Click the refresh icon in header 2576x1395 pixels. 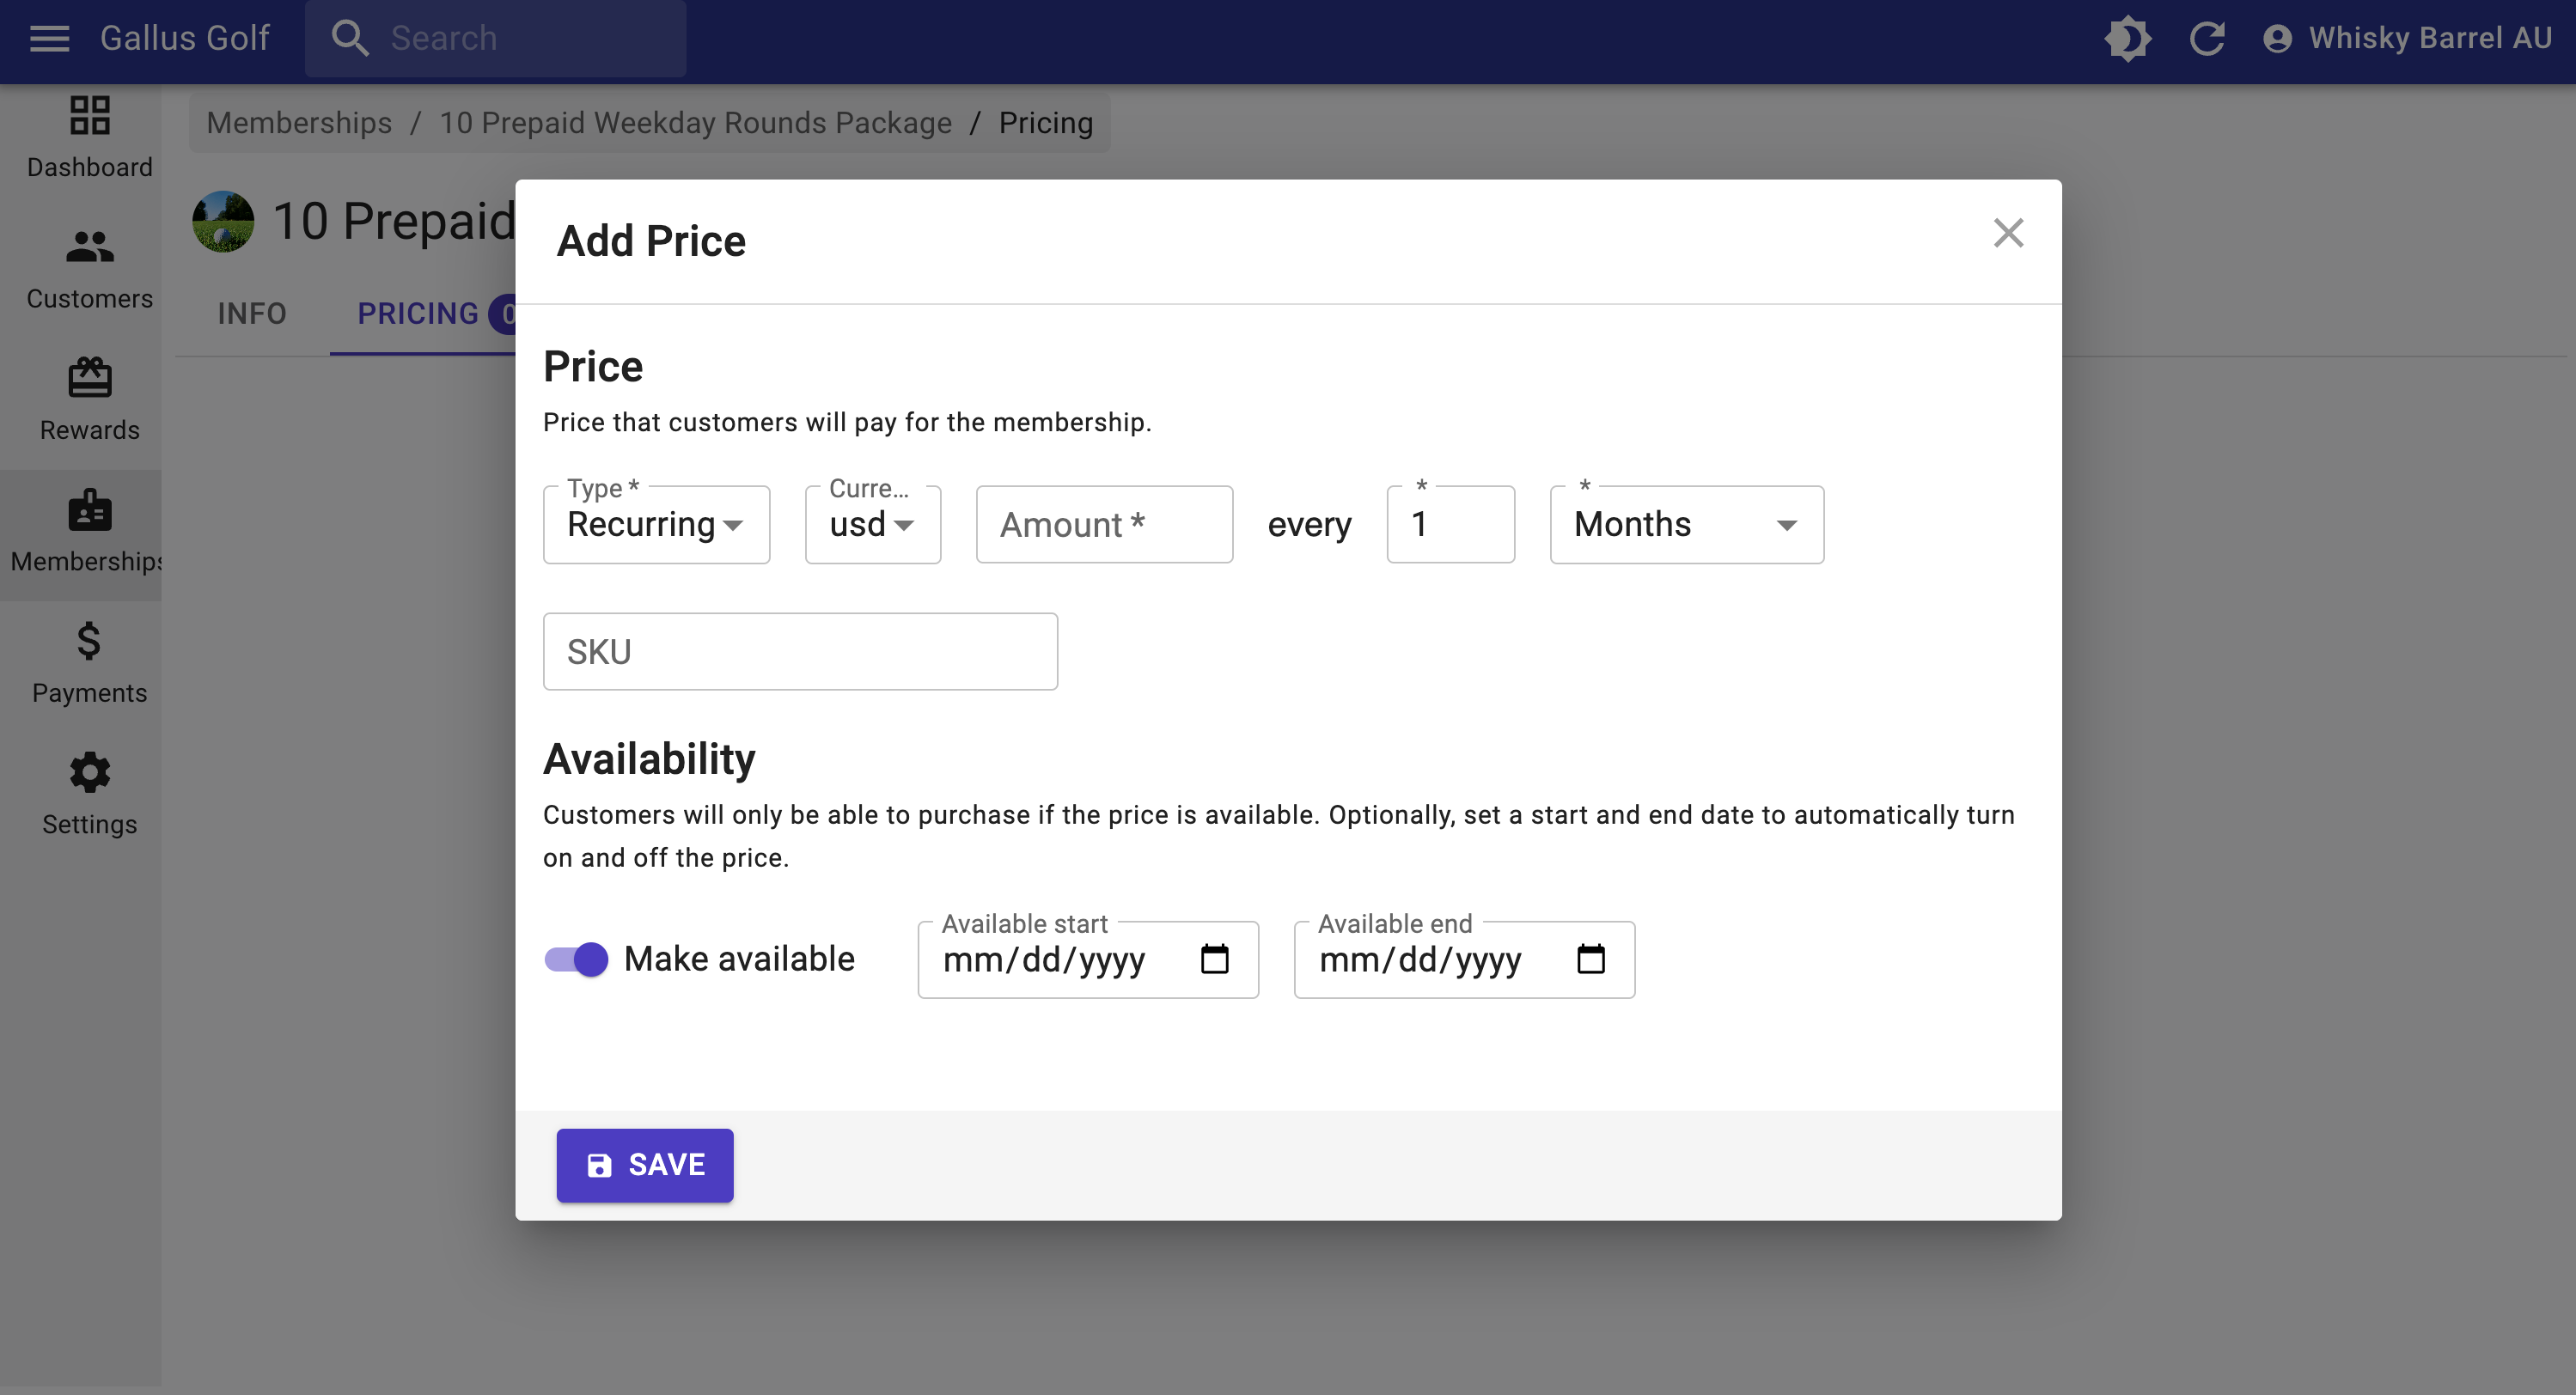(x=2207, y=38)
